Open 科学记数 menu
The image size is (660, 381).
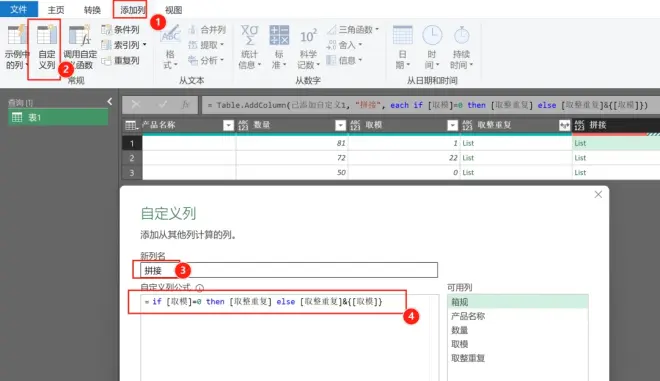click(309, 47)
